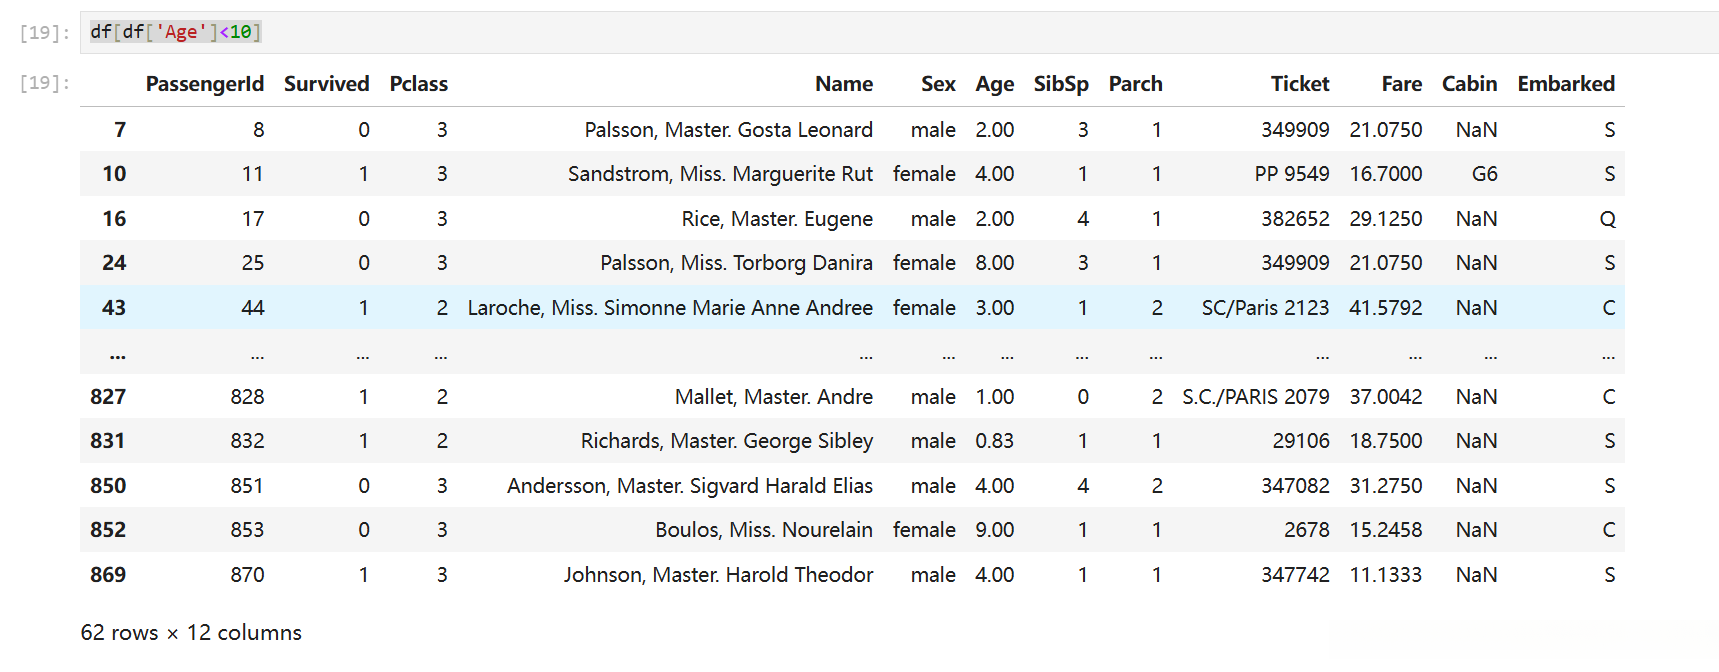Click row index 43 in the table
Screen dimensions: 1719x672
(x=114, y=308)
